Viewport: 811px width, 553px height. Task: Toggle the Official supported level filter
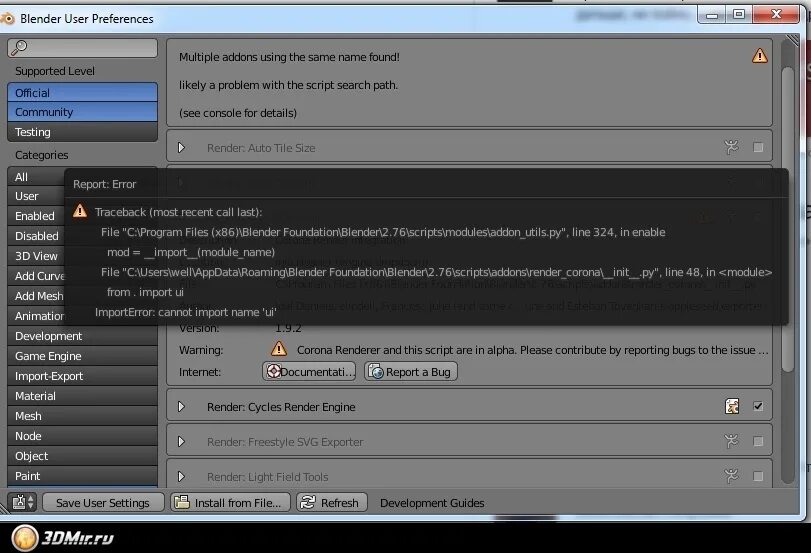[x=82, y=93]
